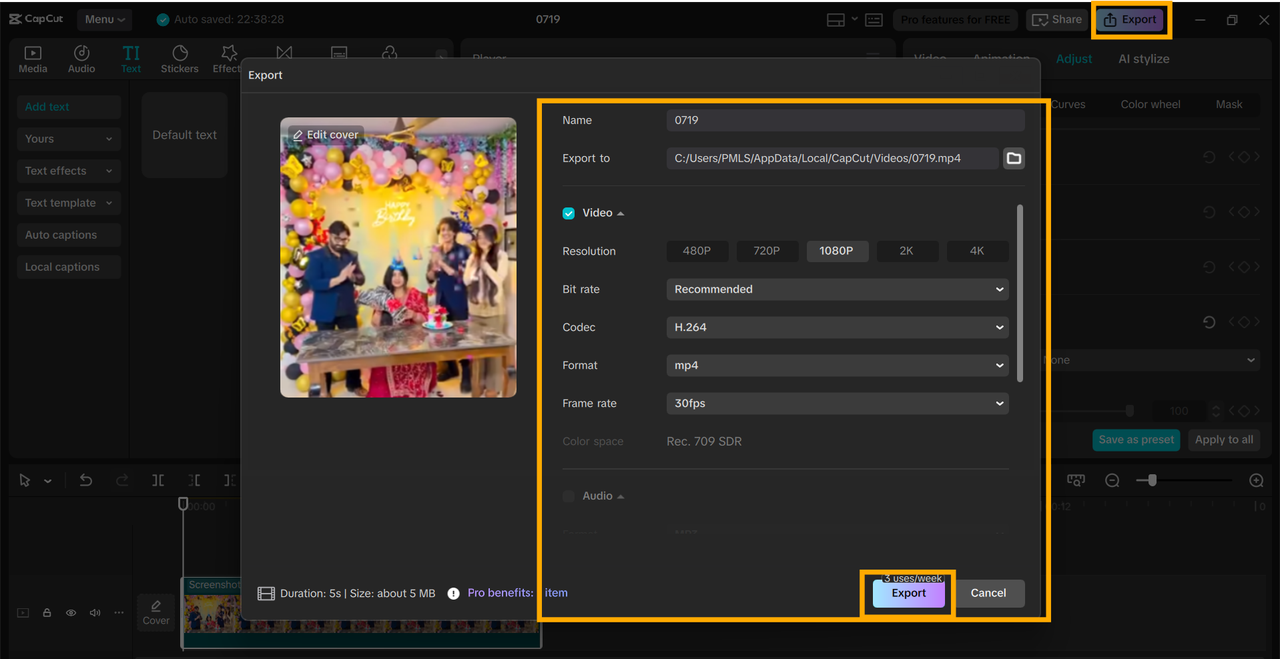This screenshot has width=1280, height=659.
Task: Click the Media icon in top toolbar
Action: coord(33,59)
